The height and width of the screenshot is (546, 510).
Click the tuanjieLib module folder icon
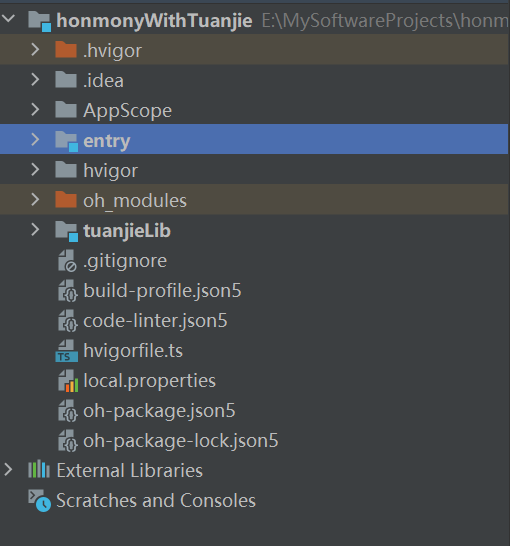66,231
